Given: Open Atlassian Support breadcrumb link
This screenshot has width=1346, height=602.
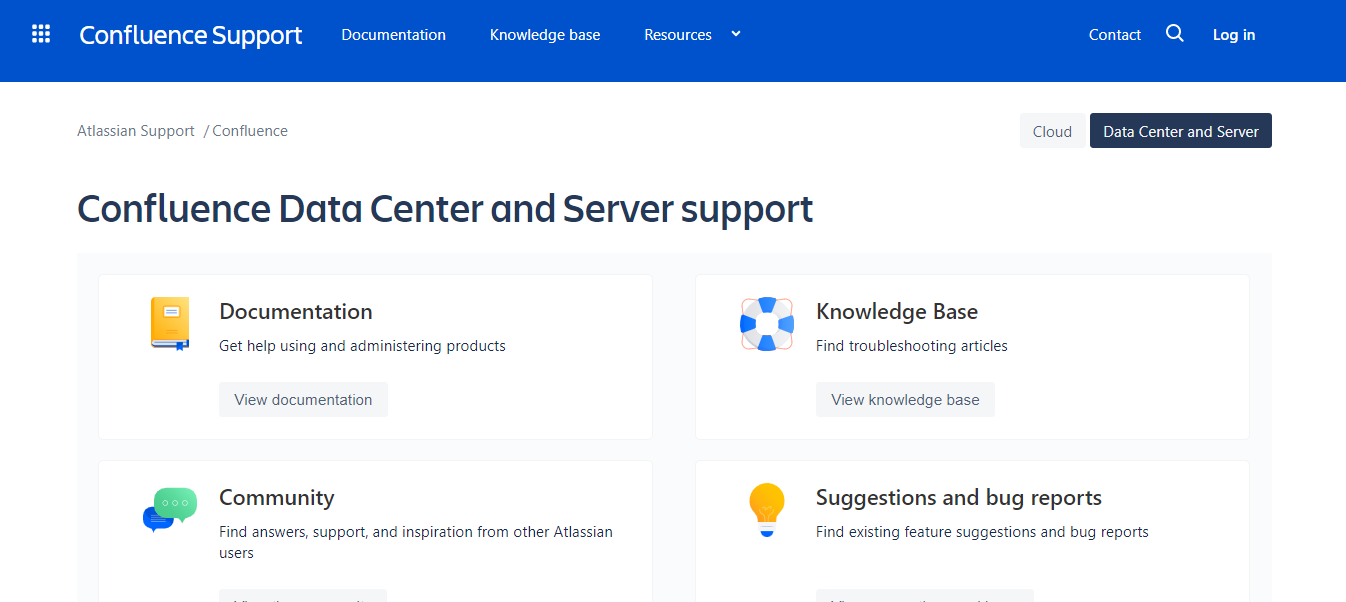Looking at the screenshot, I should click(136, 131).
